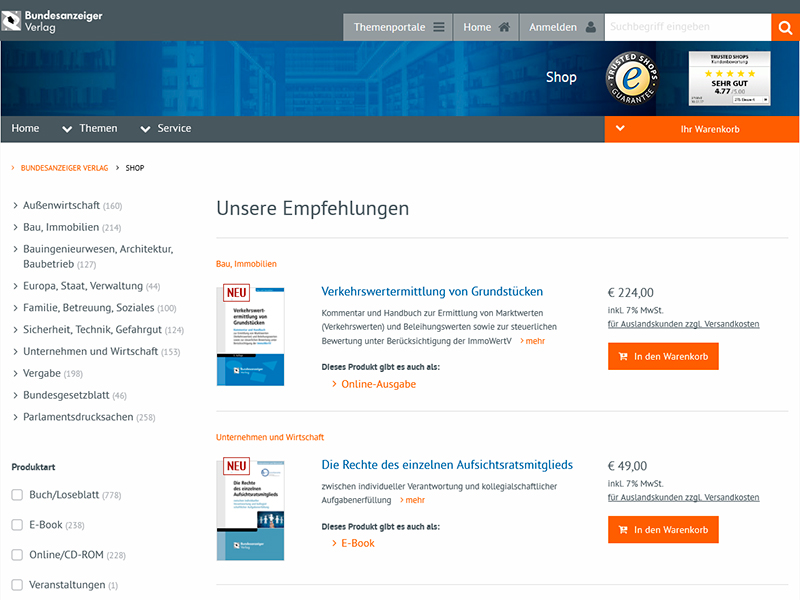Viewport: 800px width, 600px height.
Task: Click the € 49,00 price
Action: (x=627, y=466)
